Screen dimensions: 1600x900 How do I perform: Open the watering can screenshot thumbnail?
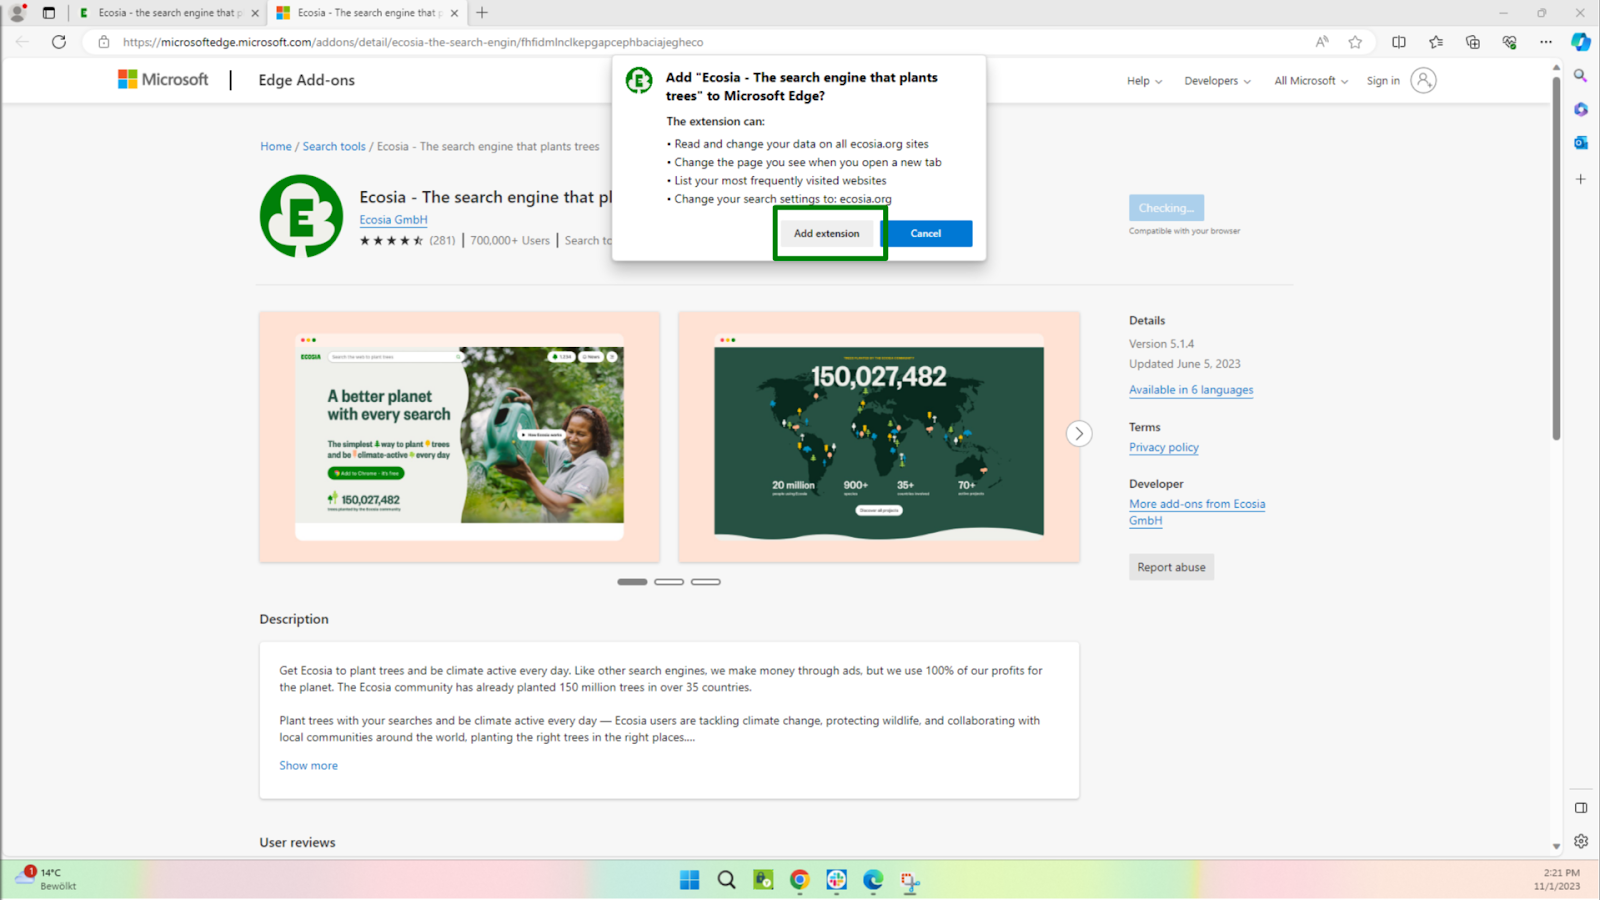(459, 436)
